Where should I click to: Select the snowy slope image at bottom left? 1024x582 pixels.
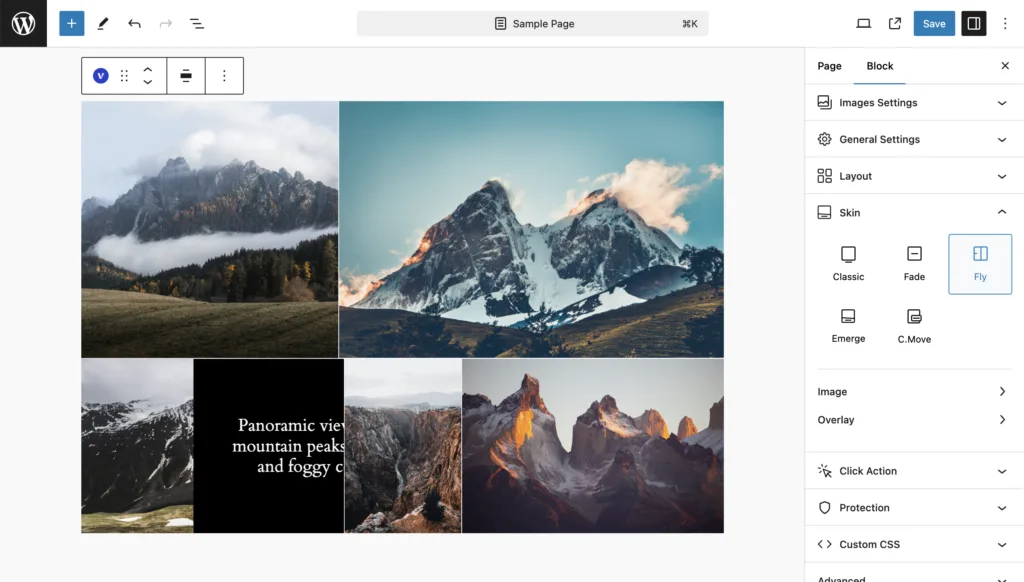(x=137, y=445)
